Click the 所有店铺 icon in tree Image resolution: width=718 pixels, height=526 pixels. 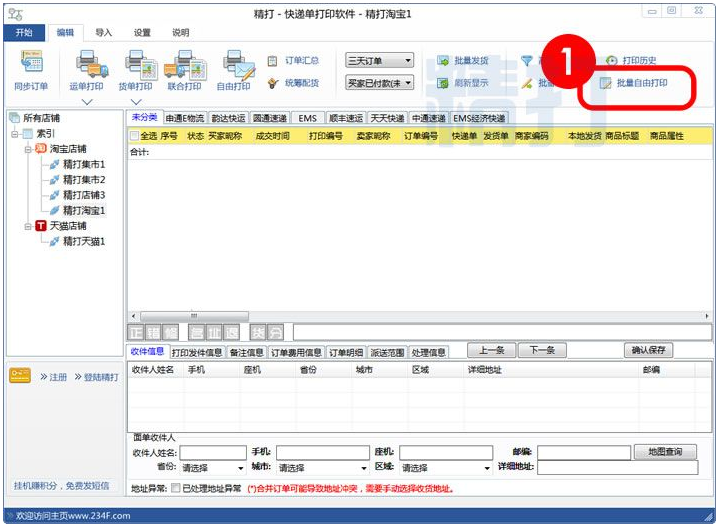click(14, 118)
